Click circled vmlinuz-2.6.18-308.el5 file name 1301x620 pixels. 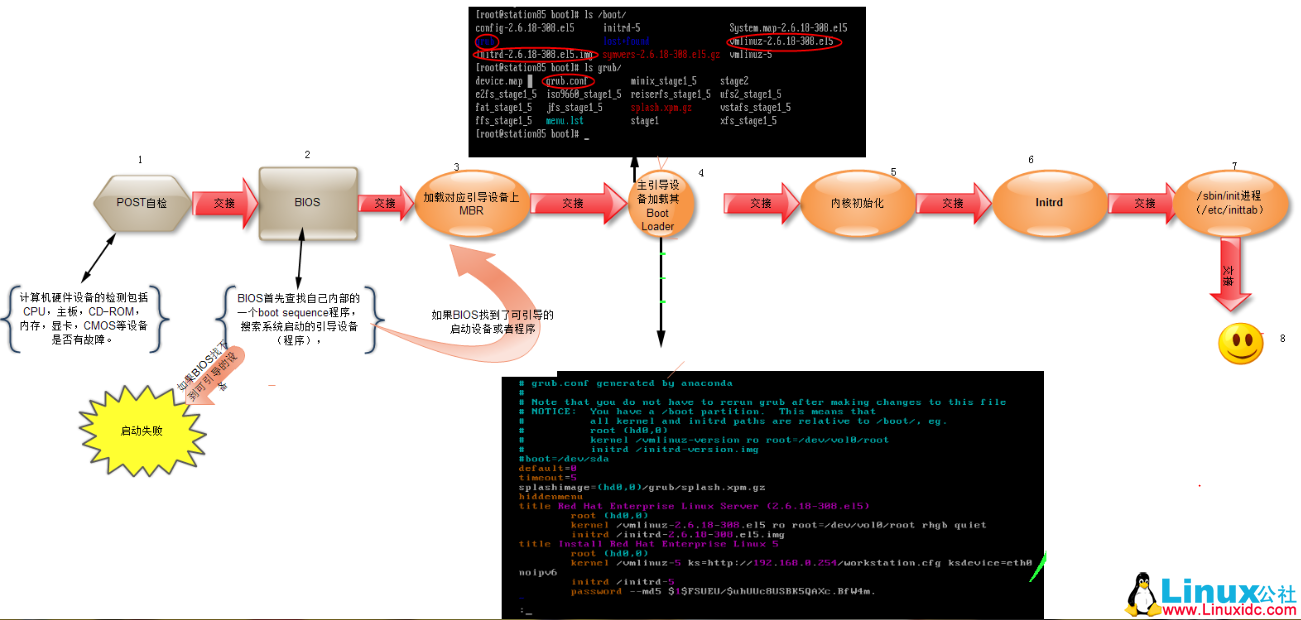point(782,42)
